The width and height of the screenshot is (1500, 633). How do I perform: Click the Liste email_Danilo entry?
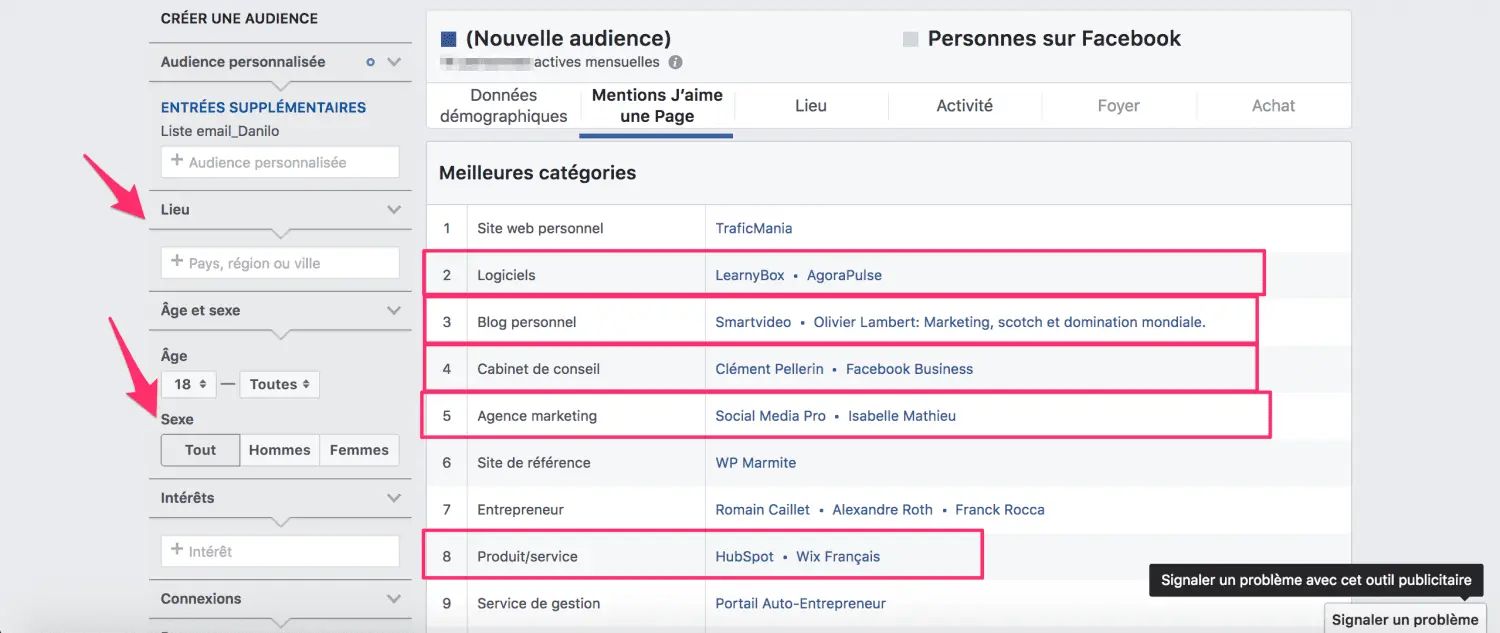[220, 131]
